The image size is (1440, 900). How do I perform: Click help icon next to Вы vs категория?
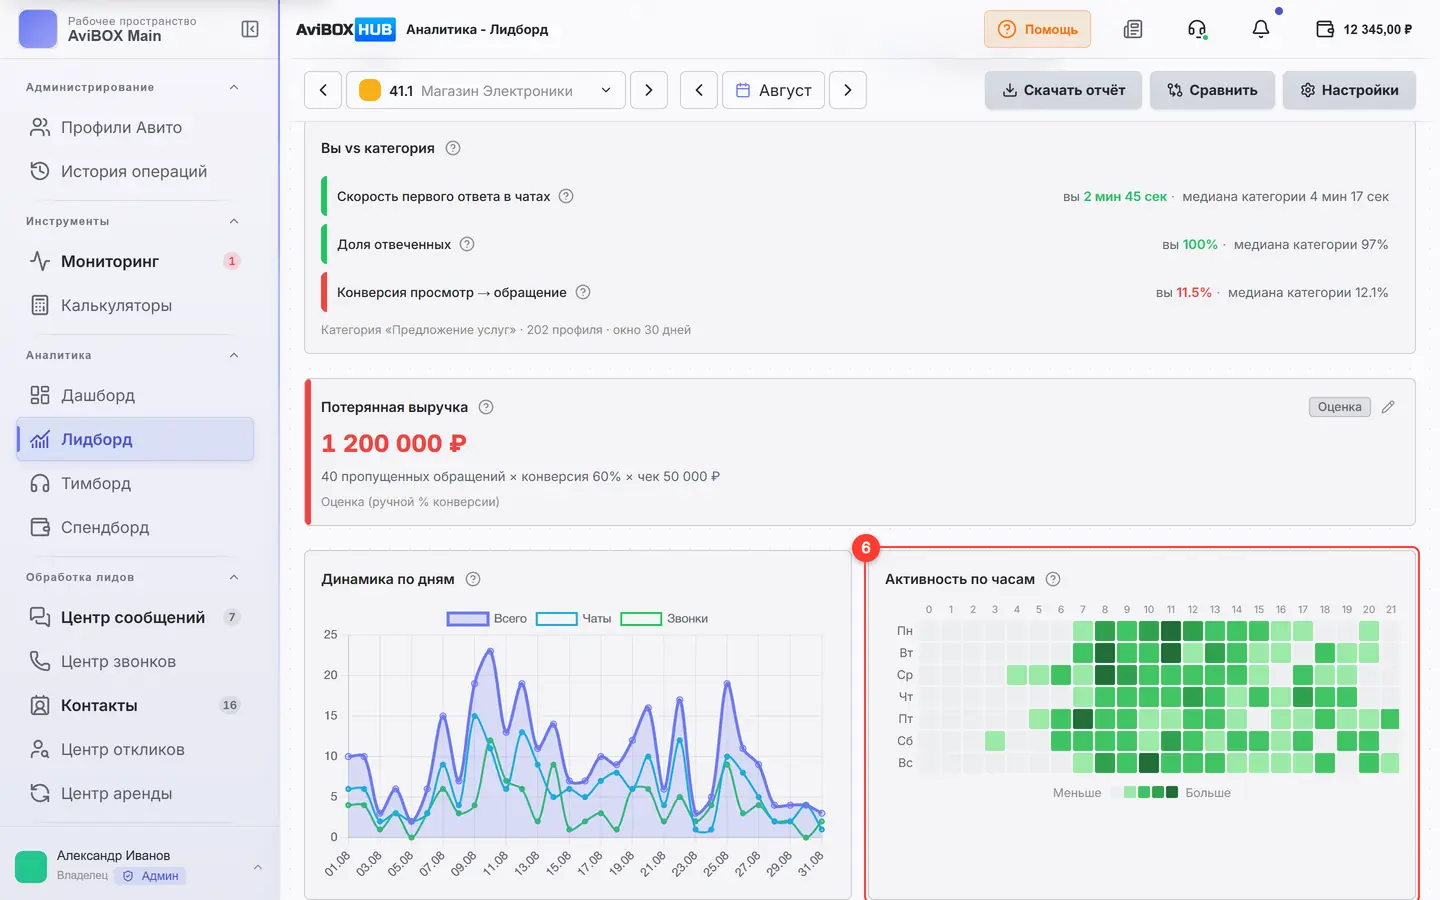point(453,148)
